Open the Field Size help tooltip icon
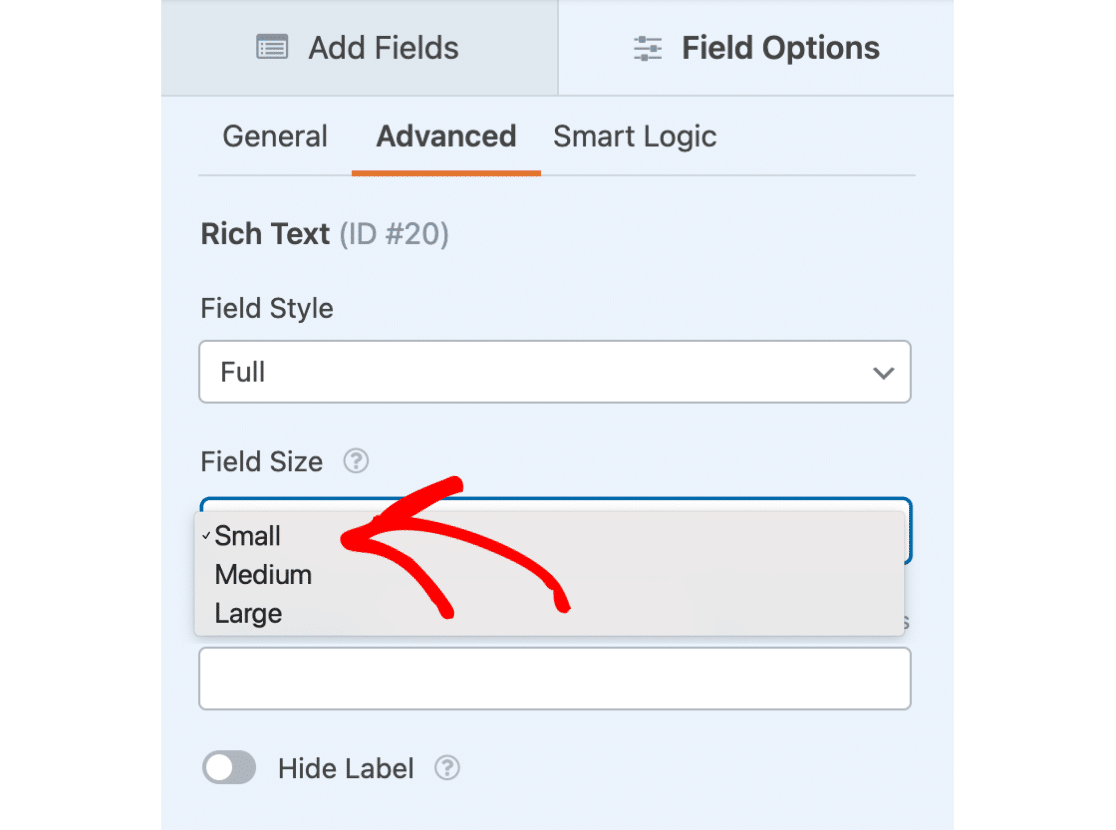This screenshot has height=830, width=1116. tap(356, 462)
